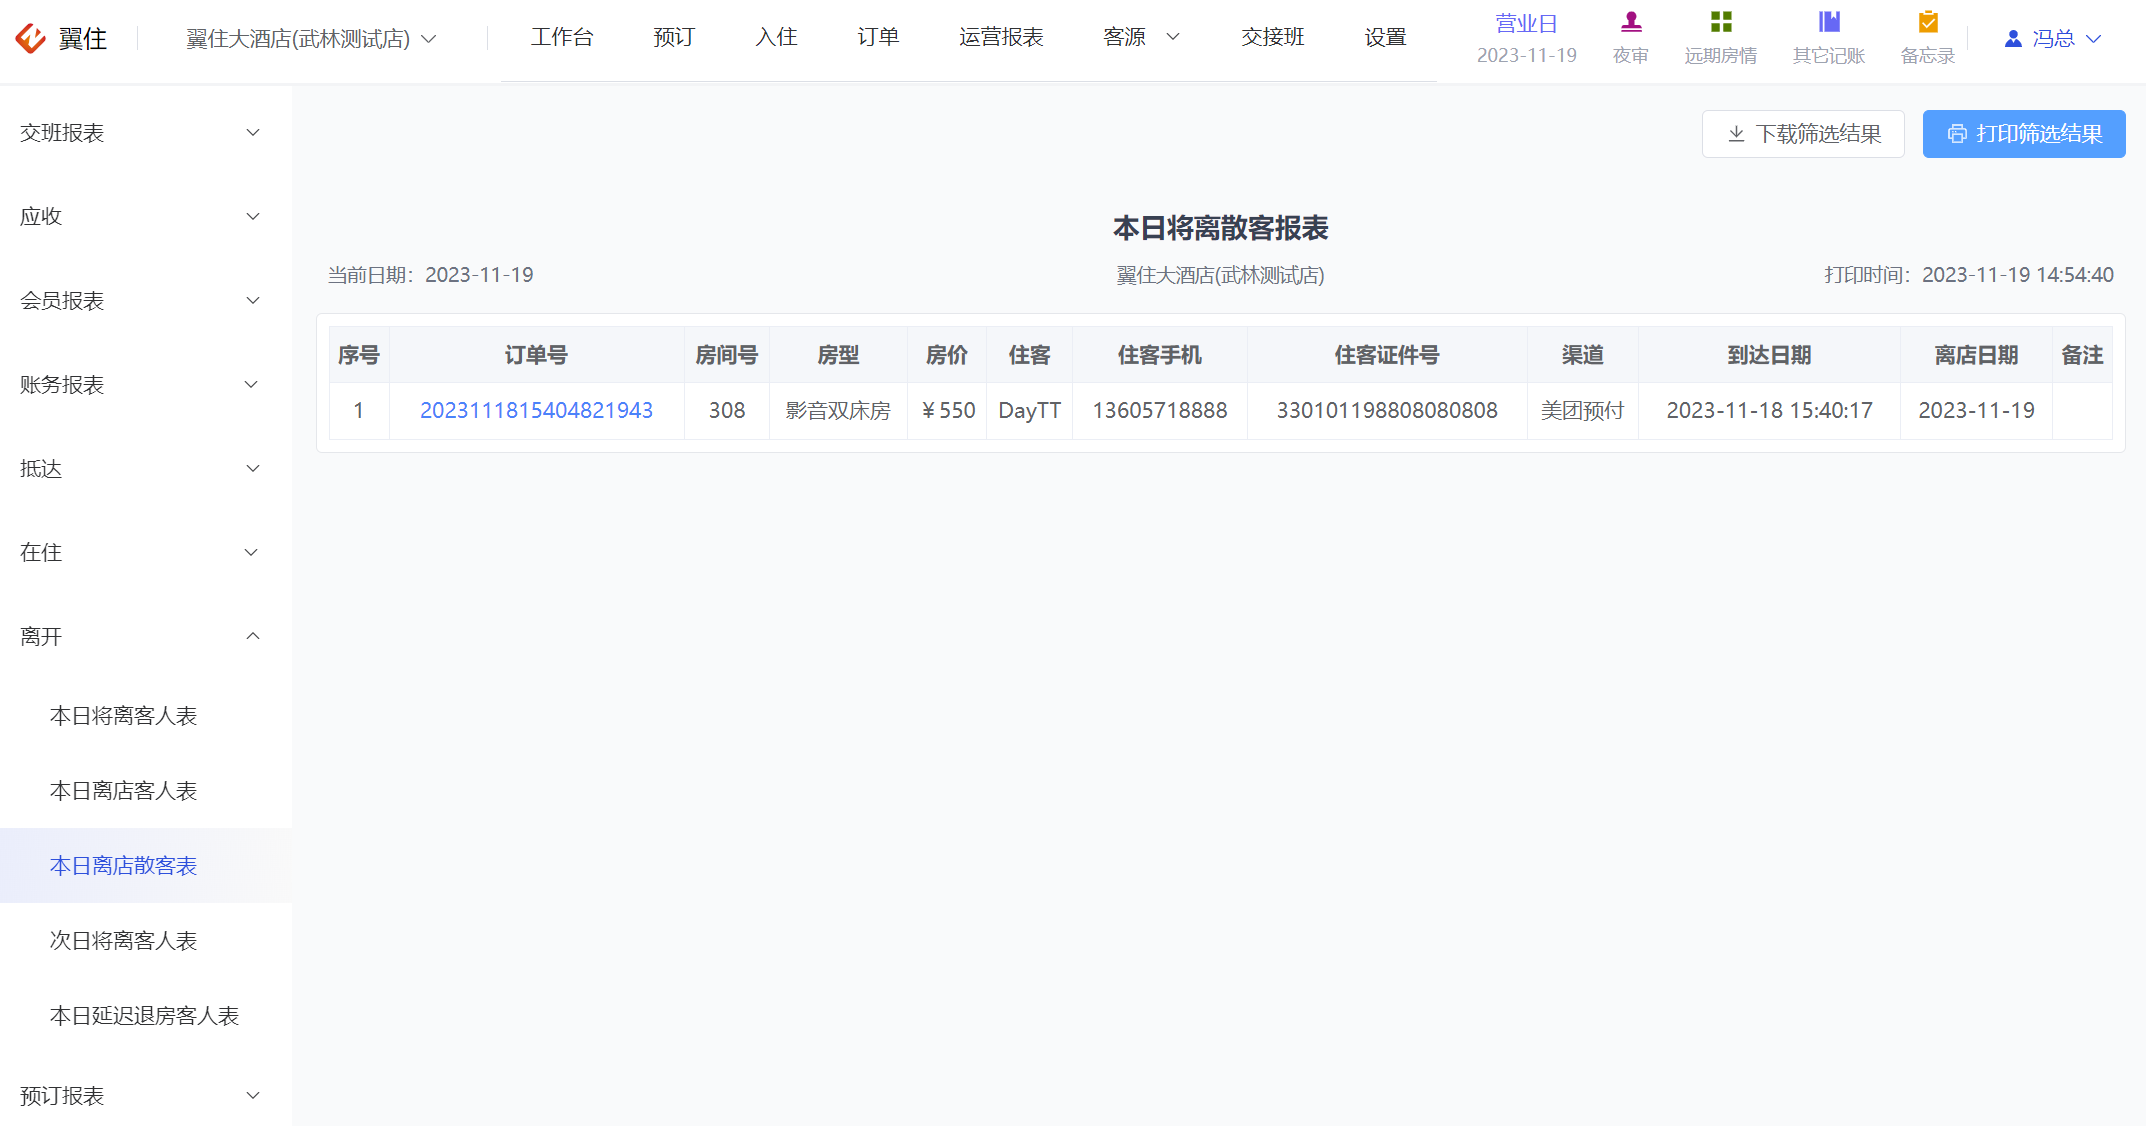
Task: Click room type cell 影音双床房
Action: coord(838,411)
